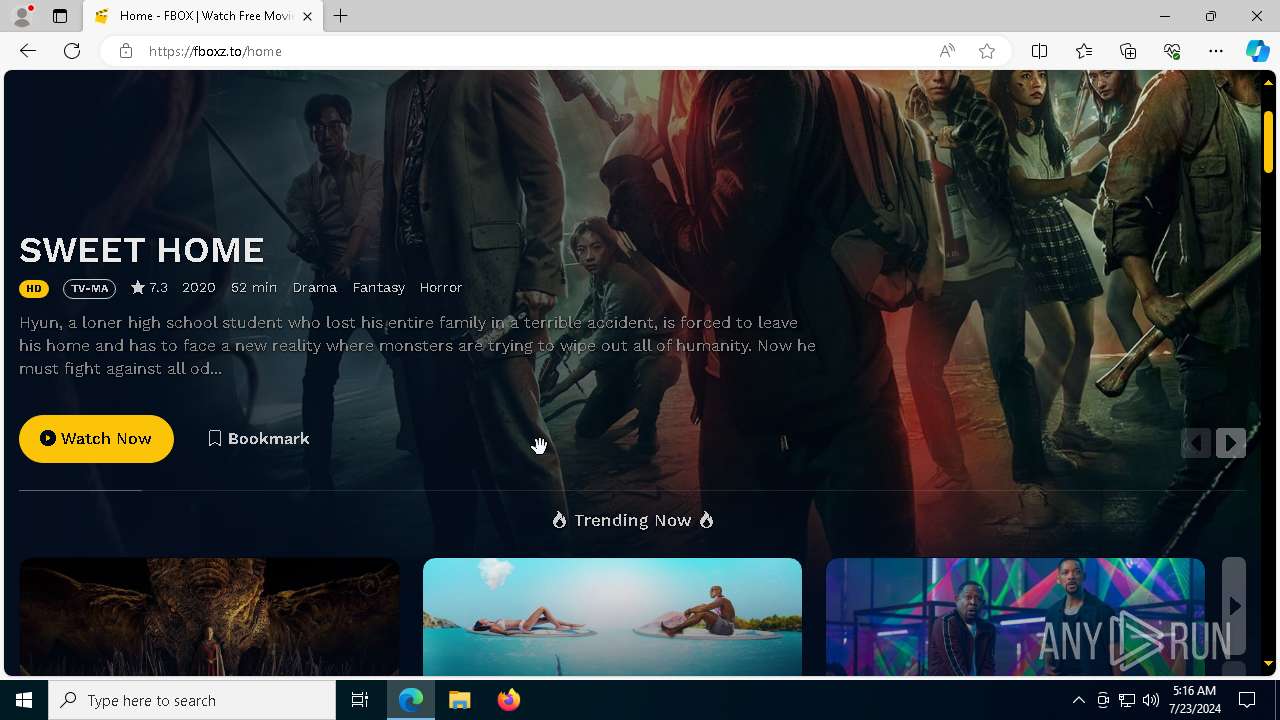Click the 7.3 star rating
This screenshot has height=720, width=1280.
(x=149, y=288)
